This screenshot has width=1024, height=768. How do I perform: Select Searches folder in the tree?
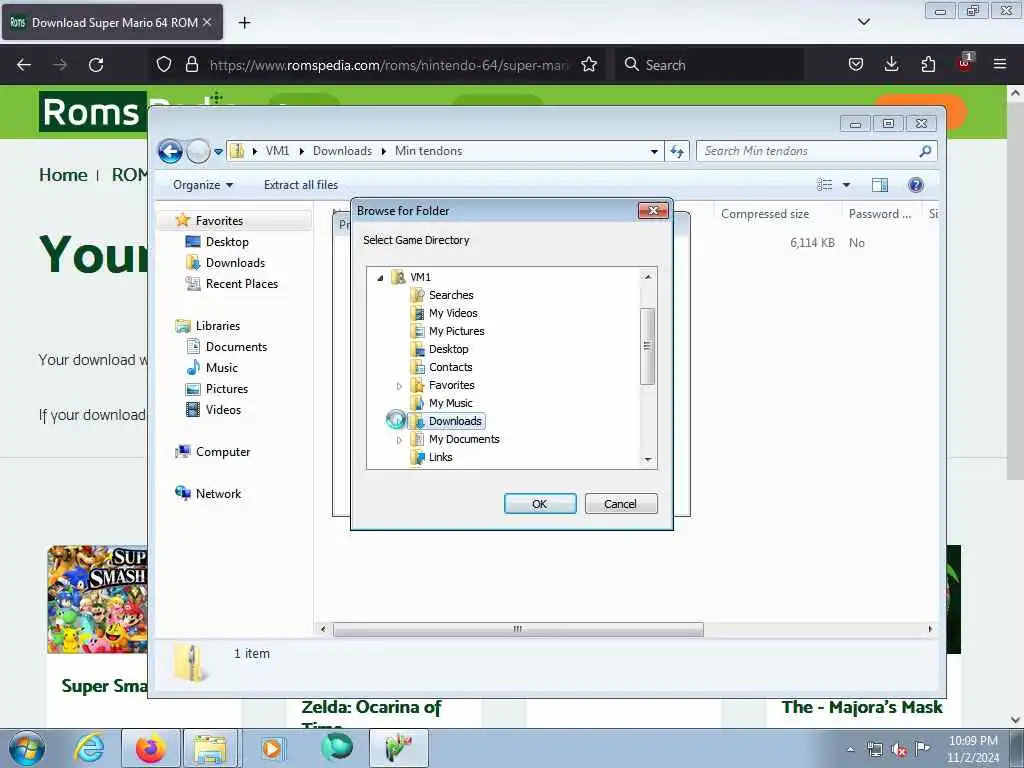pyautogui.click(x=451, y=295)
